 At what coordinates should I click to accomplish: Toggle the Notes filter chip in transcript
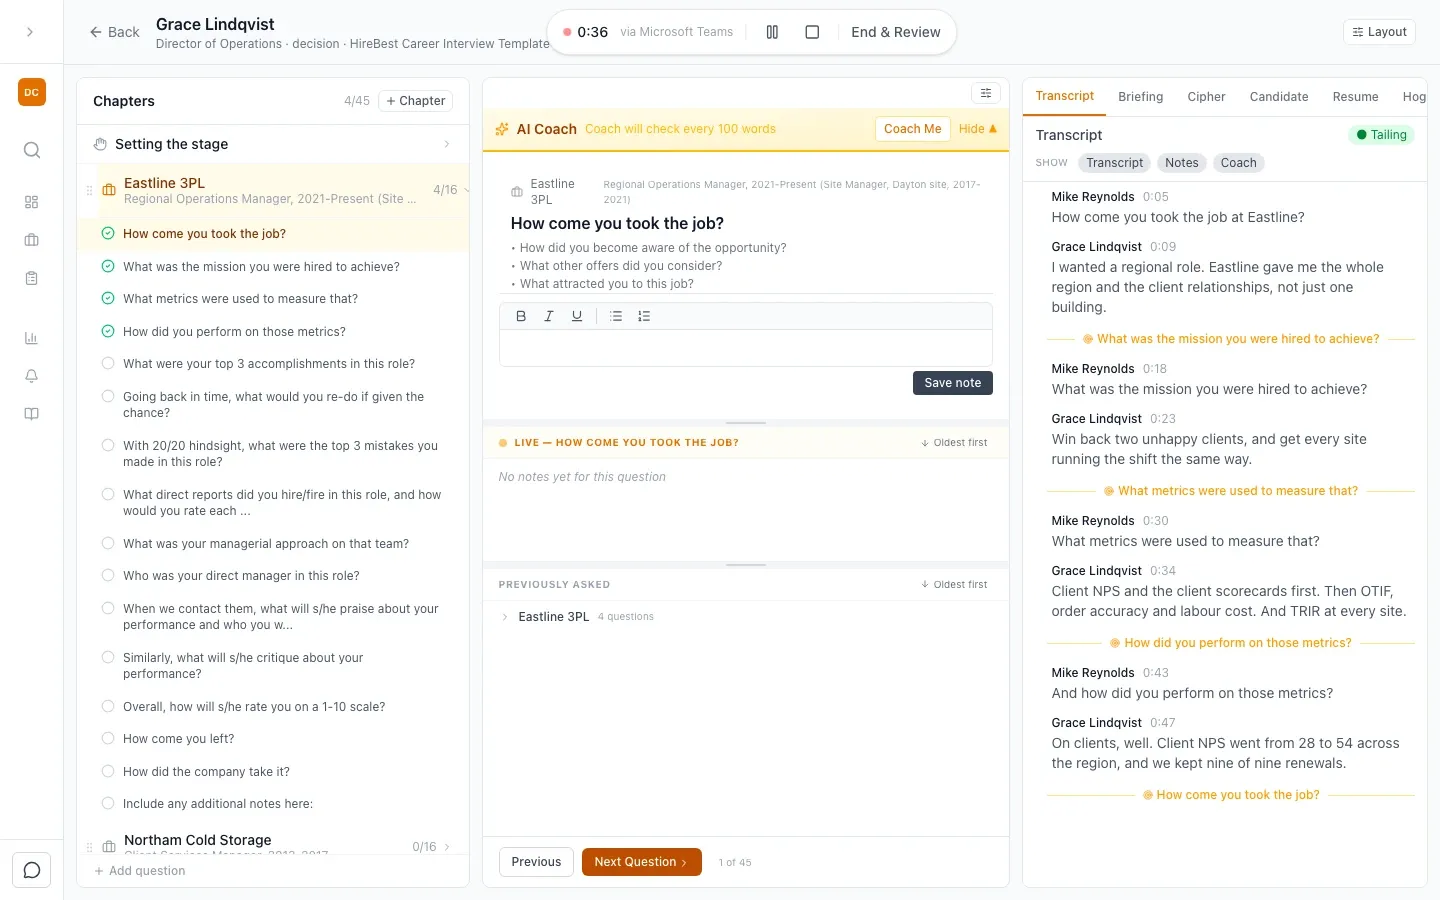(1181, 163)
